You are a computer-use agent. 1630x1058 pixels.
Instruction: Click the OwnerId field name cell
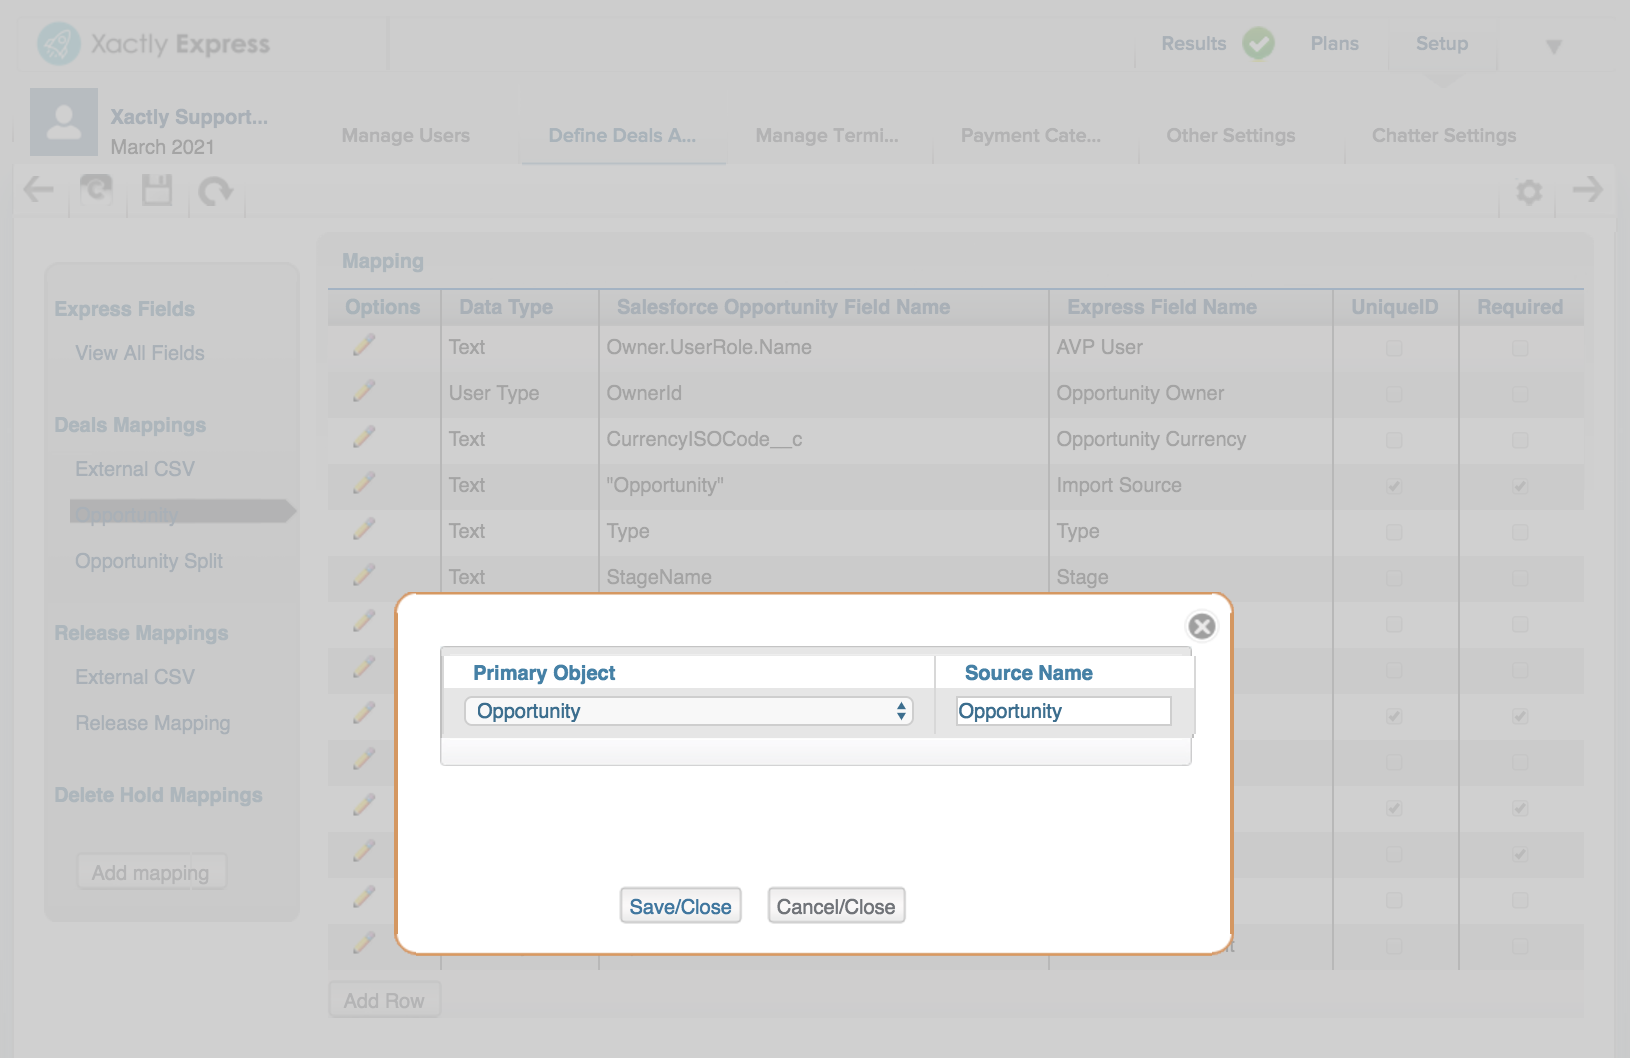[644, 393]
